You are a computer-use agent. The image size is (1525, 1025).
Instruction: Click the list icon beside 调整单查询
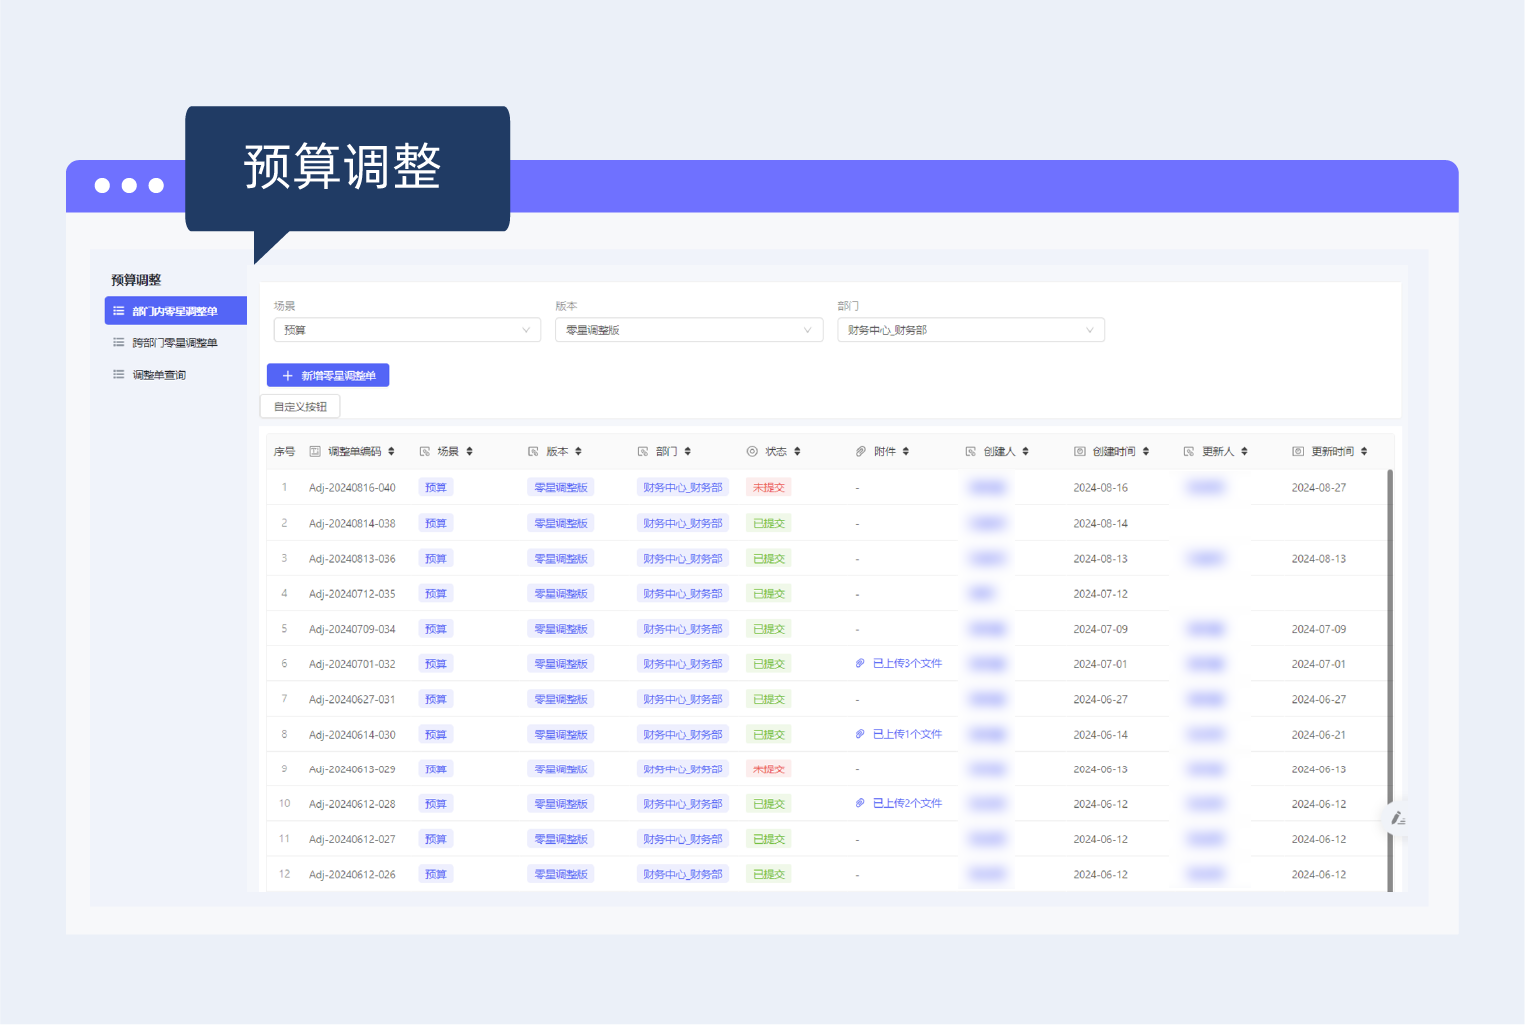(119, 375)
